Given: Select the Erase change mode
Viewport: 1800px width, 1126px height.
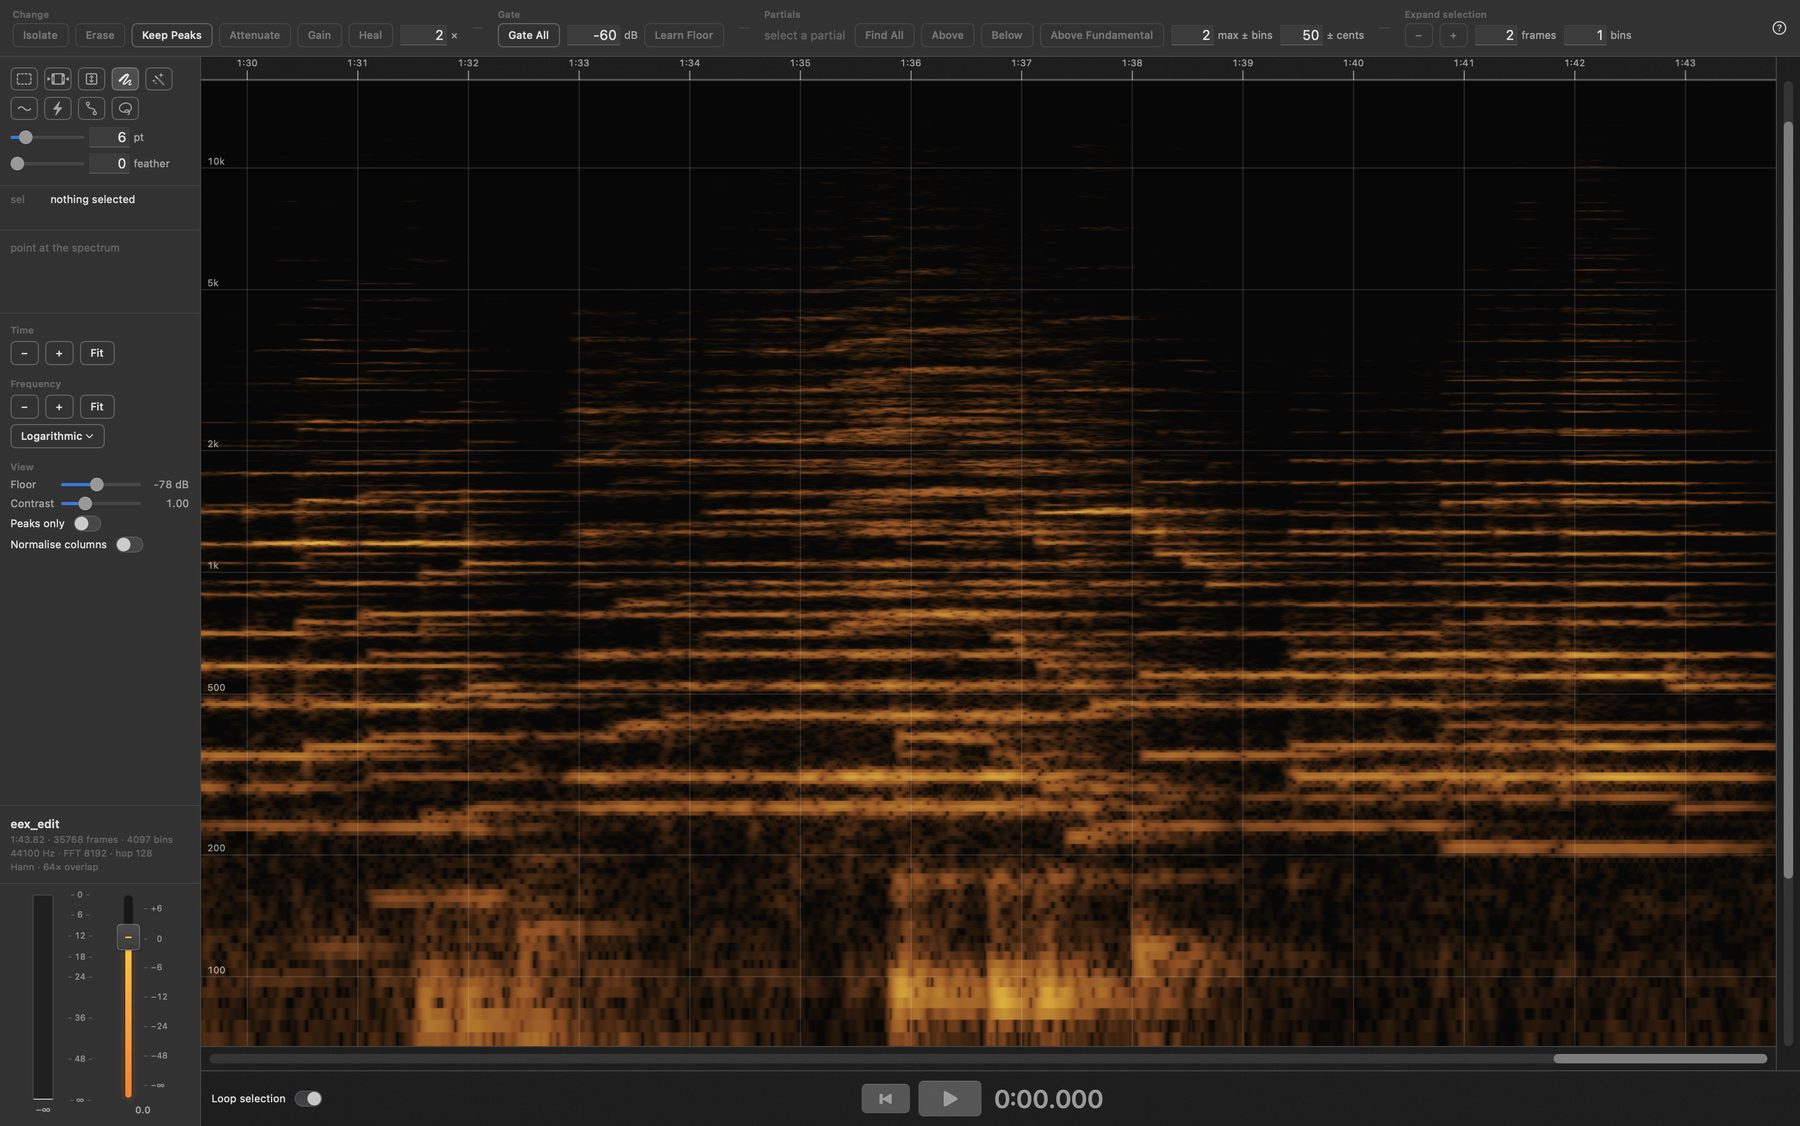Looking at the screenshot, I should tap(100, 35).
